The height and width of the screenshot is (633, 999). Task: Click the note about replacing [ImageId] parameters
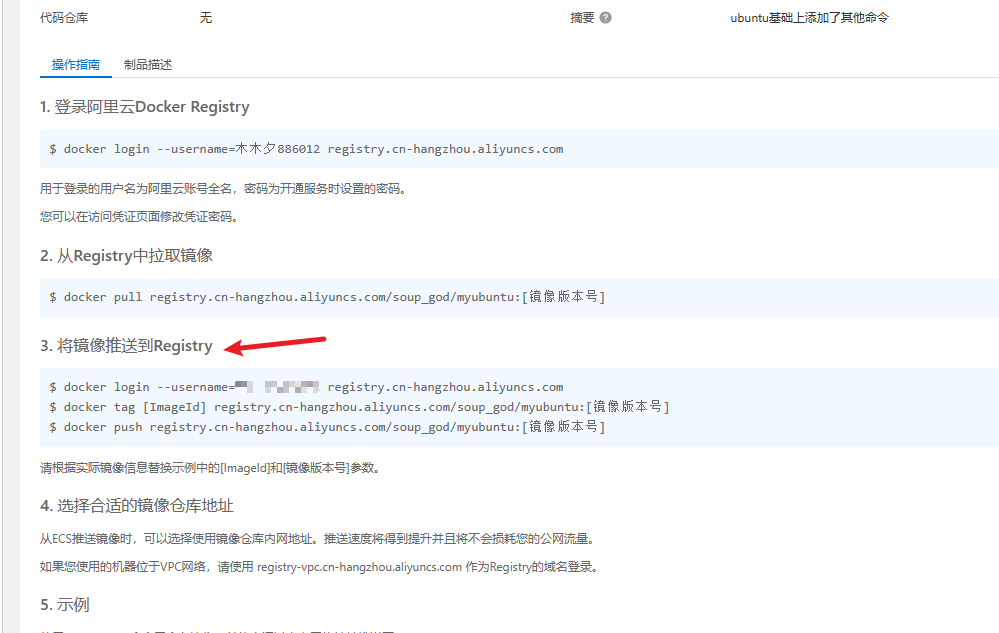click(x=209, y=467)
